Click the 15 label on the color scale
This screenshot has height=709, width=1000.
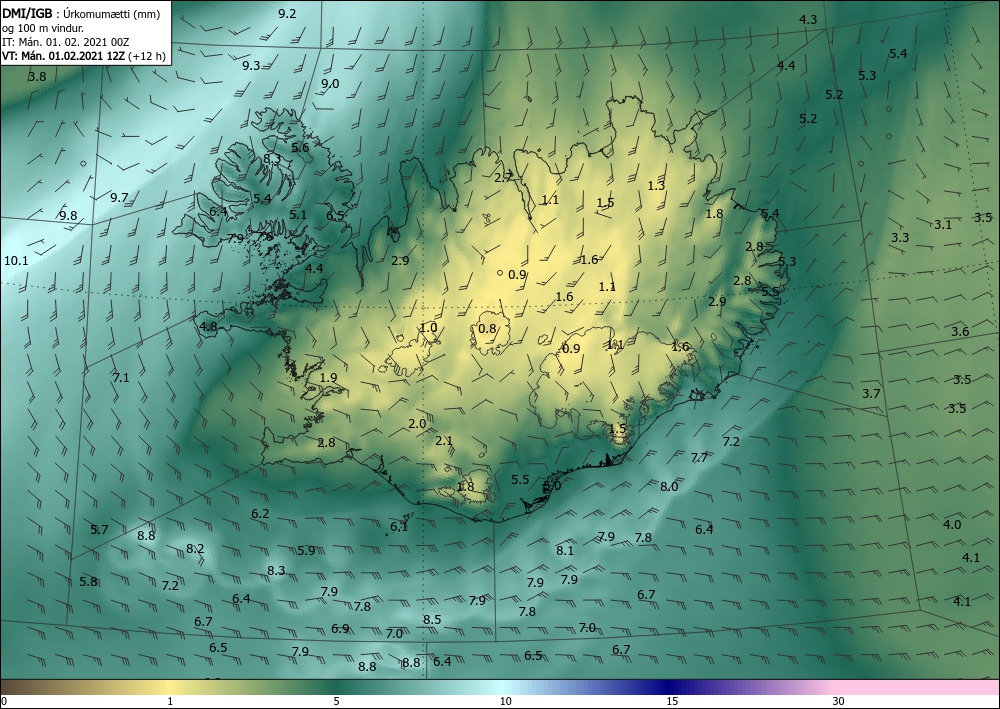(672, 701)
